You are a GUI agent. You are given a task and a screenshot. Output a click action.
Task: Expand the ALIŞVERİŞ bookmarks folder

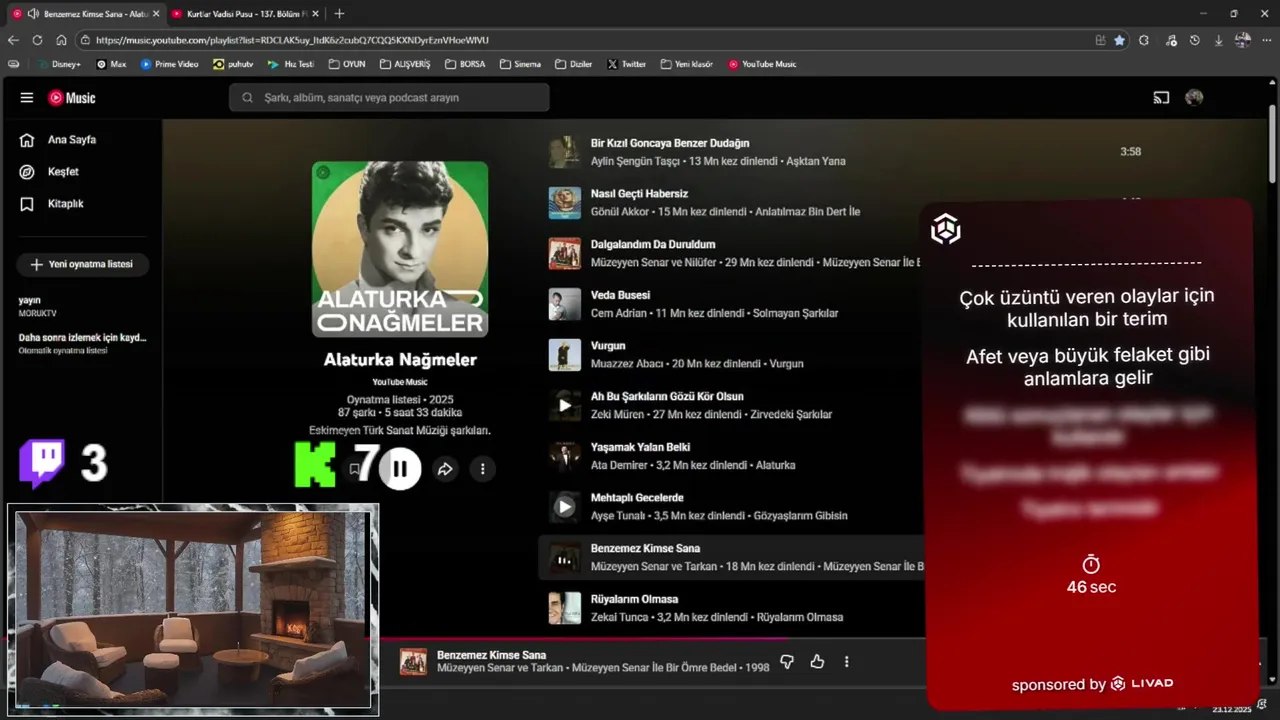[405, 64]
